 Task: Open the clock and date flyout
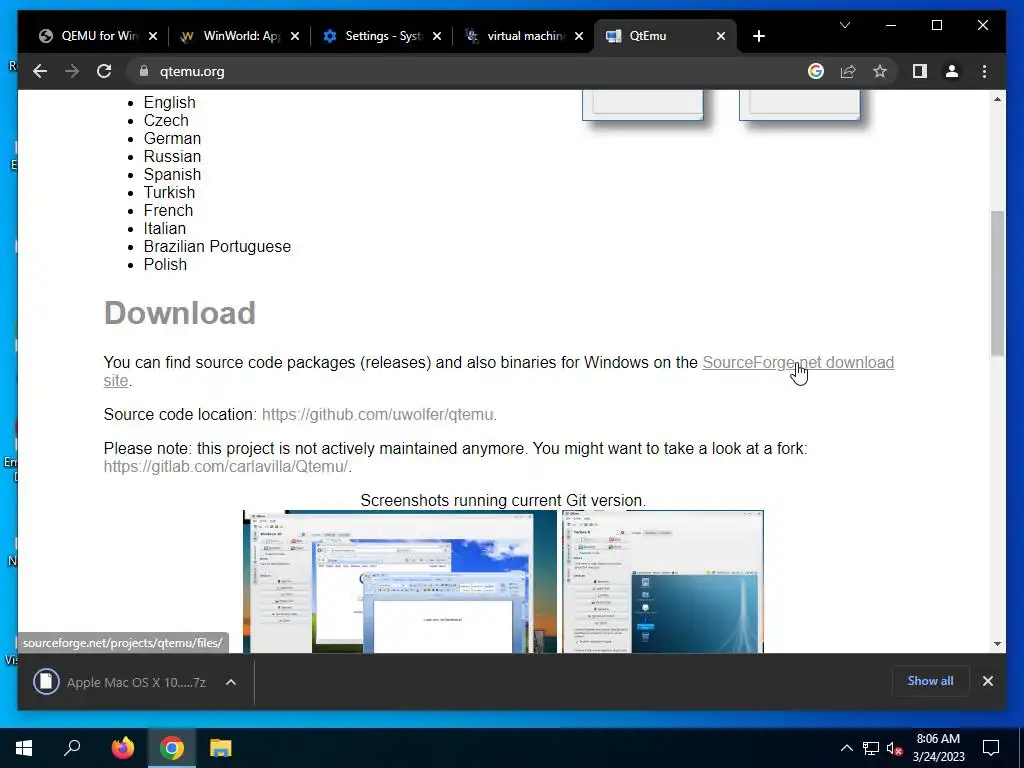click(938, 748)
